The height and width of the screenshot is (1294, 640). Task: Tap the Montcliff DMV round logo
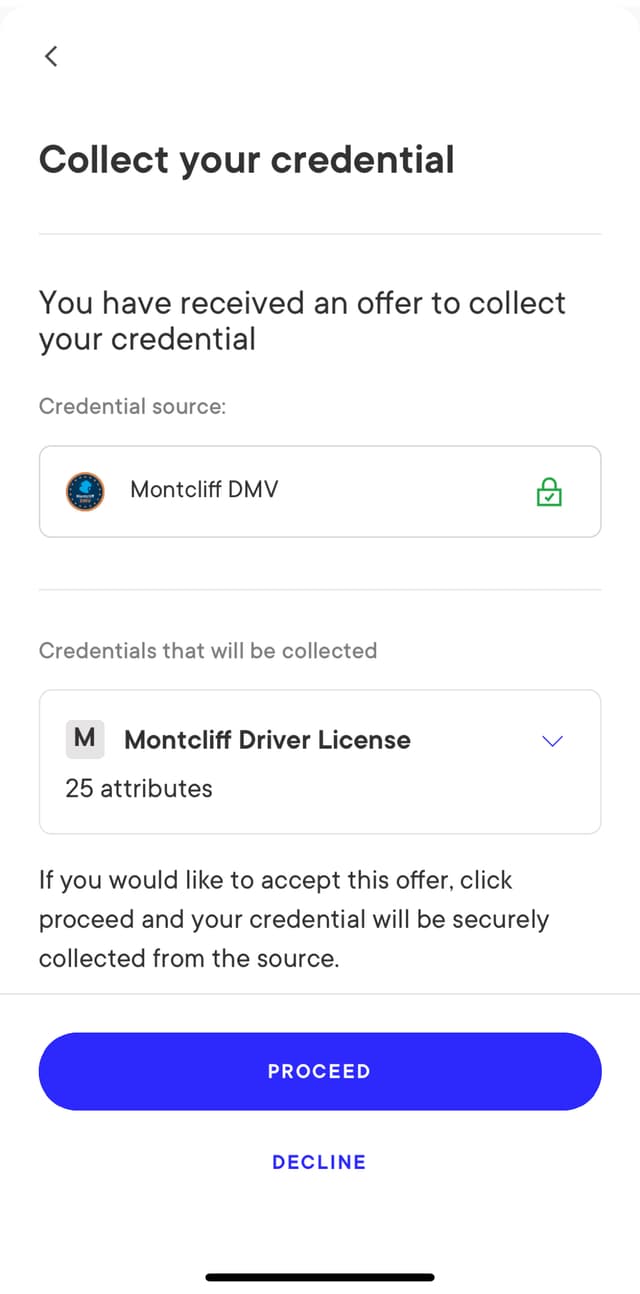click(x=85, y=491)
